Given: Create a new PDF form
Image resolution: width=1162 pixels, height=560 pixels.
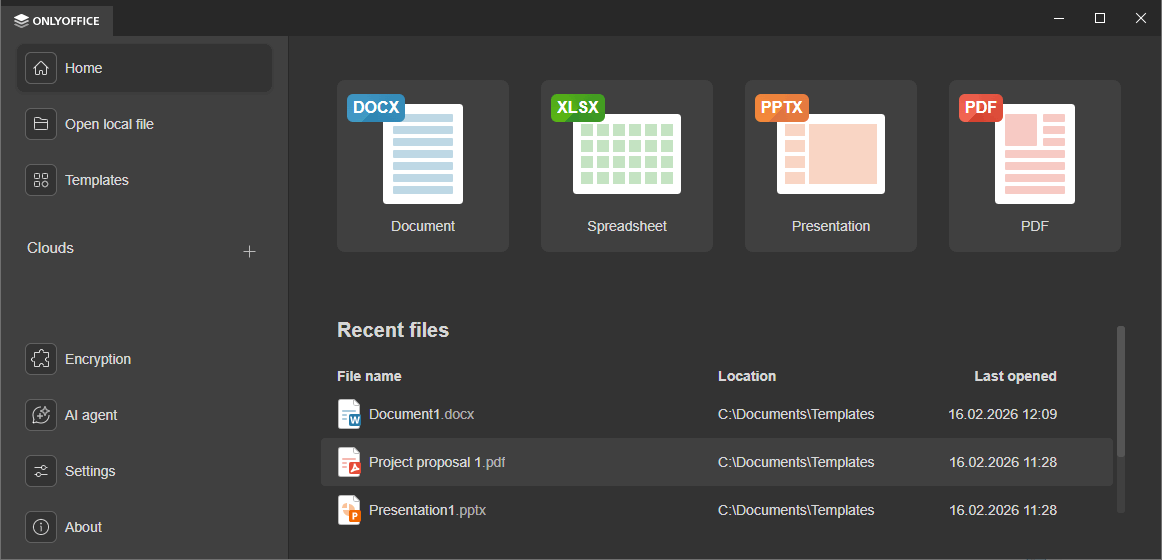Looking at the screenshot, I should 1035,165.
